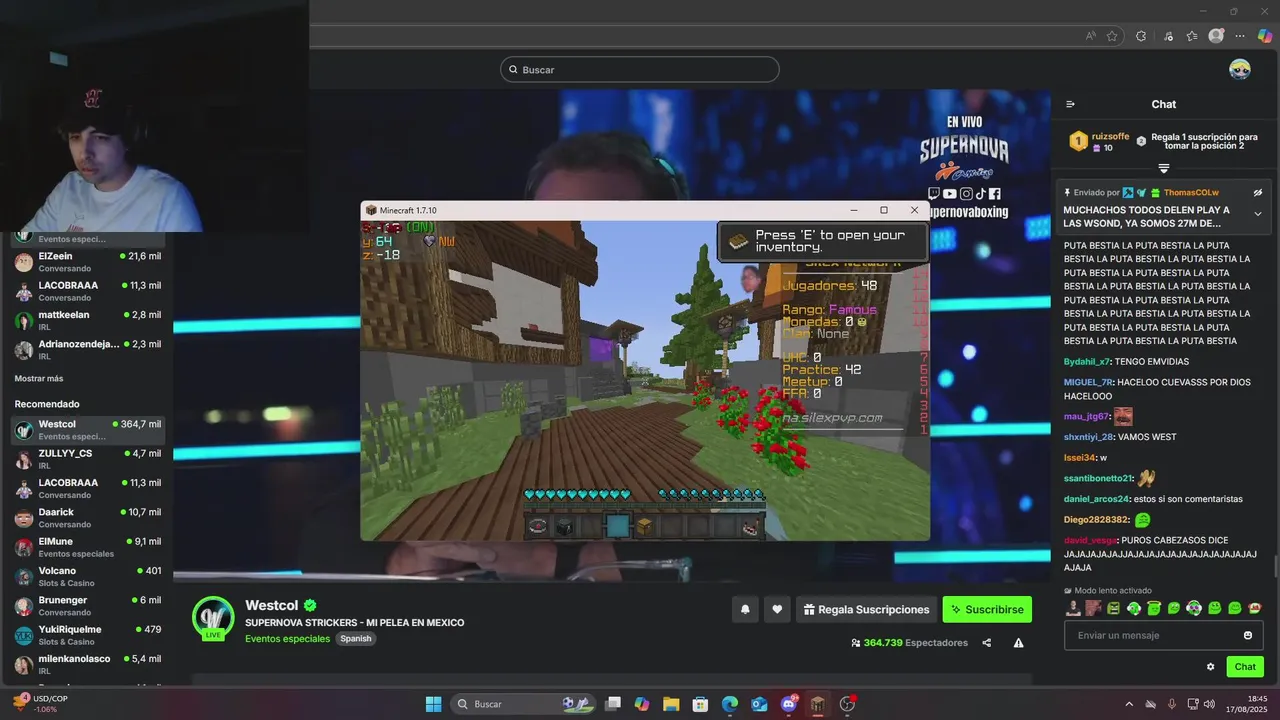Click username shxntiyi_28 in chat
1280x720 pixels.
coord(1091,437)
